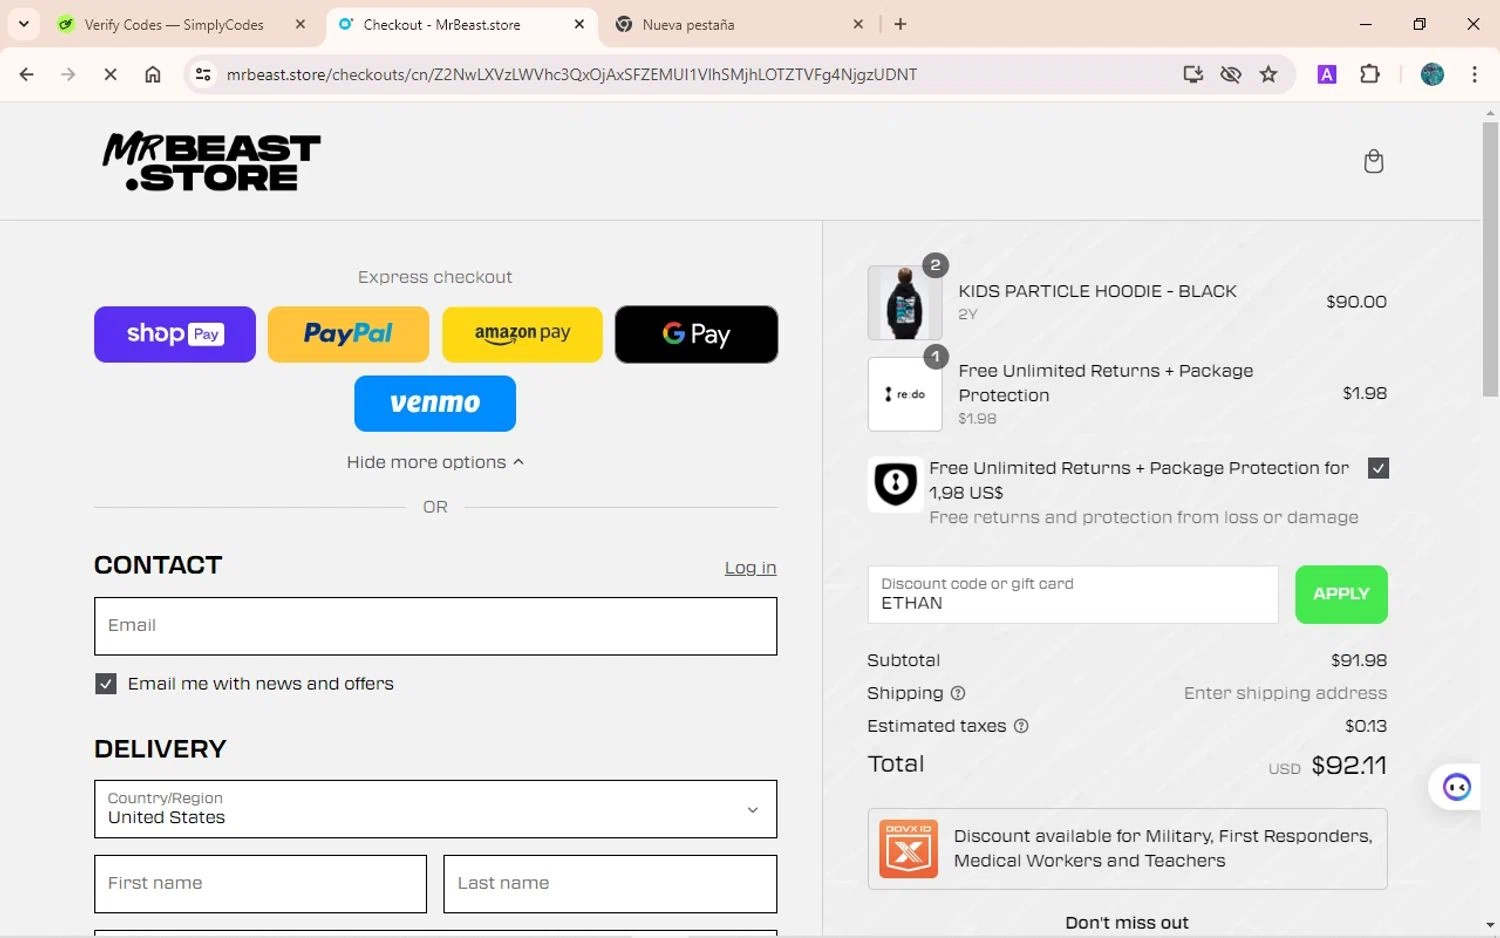Bookmark this page with the star
The height and width of the screenshot is (938, 1500).
coord(1268,74)
